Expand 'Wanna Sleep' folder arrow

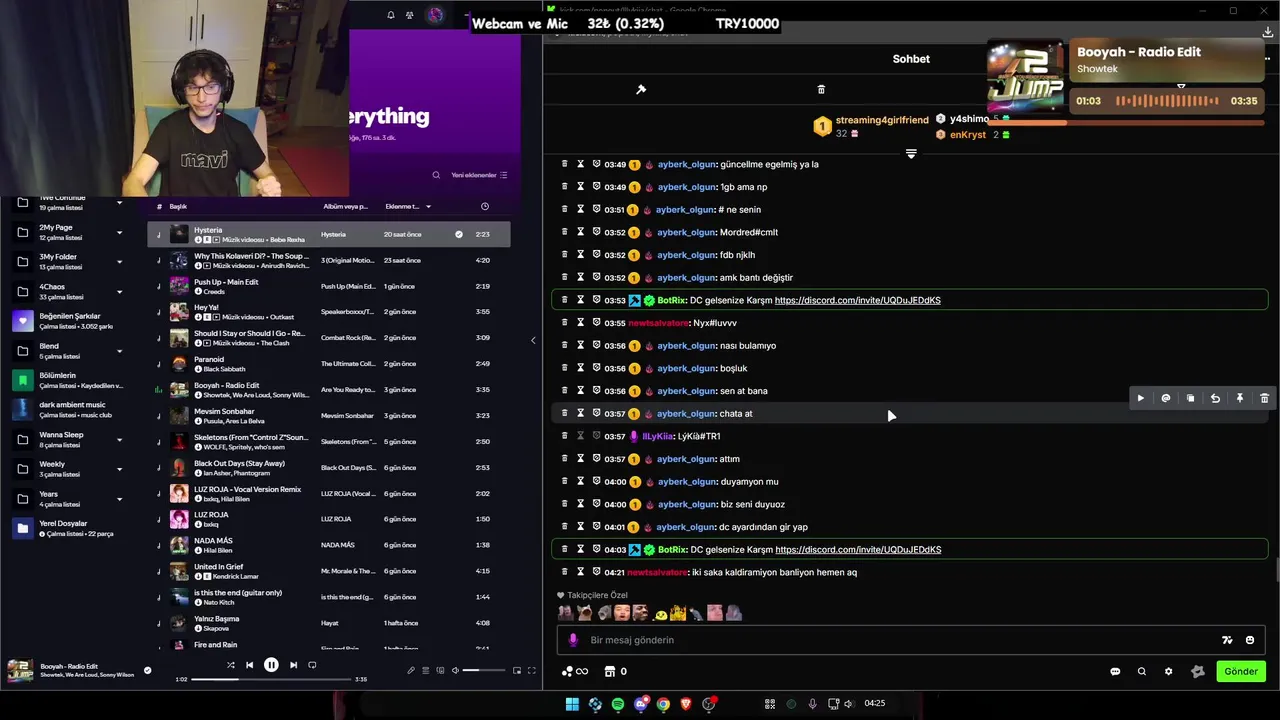pyautogui.click(x=119, y=439)
